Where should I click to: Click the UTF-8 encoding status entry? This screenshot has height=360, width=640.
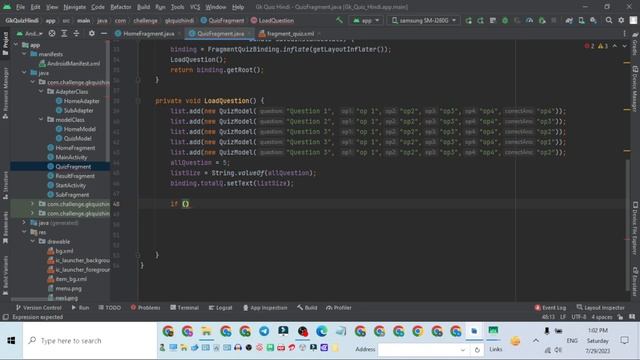(578, 317)
